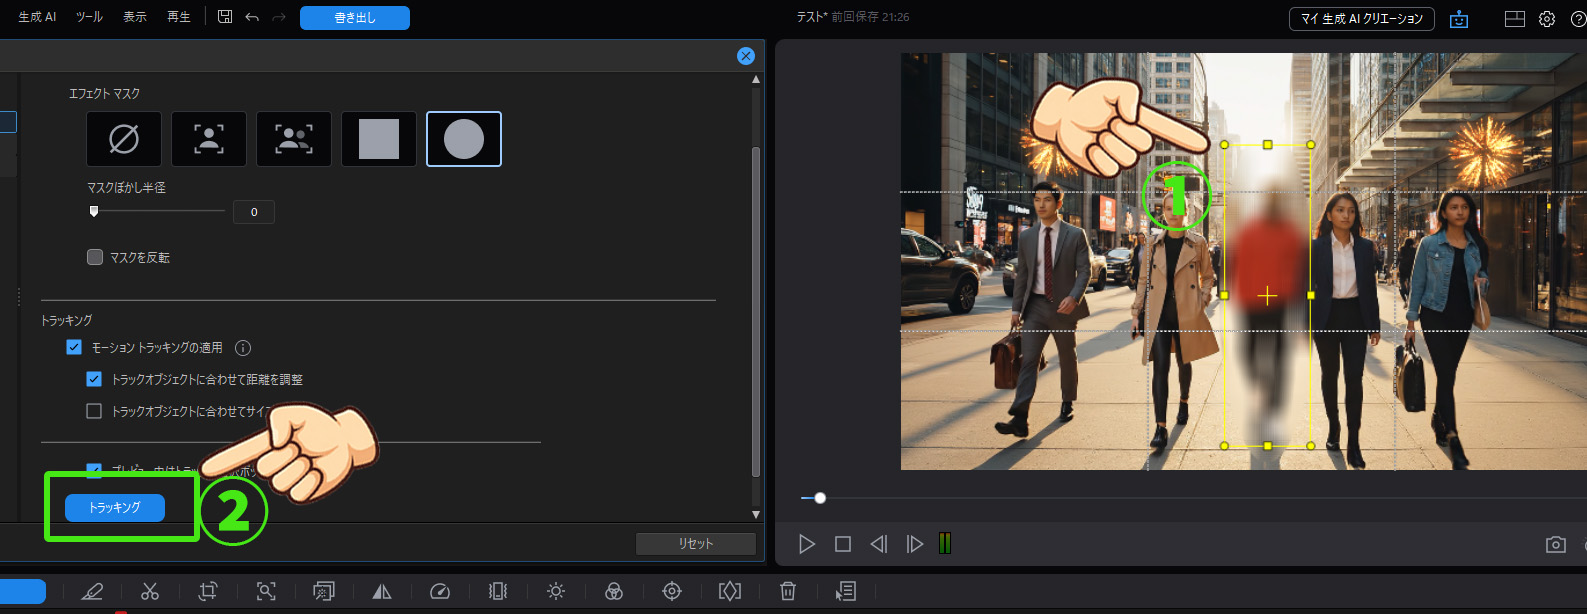Open the speed gauge tool
Screen dimensions: 1587x614
(x=440, y=591)
